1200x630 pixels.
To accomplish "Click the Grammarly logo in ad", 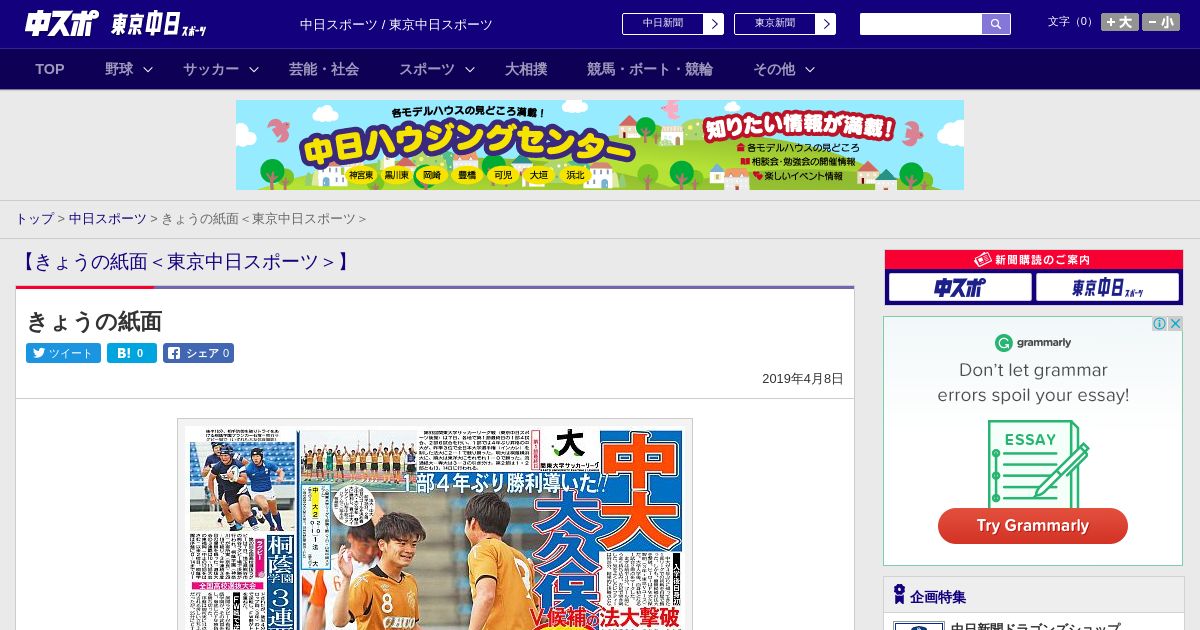I will 1033,343.
